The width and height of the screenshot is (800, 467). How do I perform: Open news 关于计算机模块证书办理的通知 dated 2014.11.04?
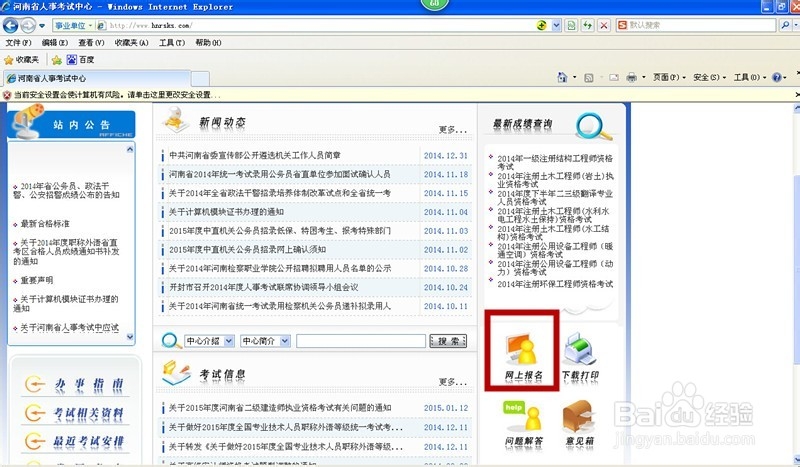pos(227,212)
